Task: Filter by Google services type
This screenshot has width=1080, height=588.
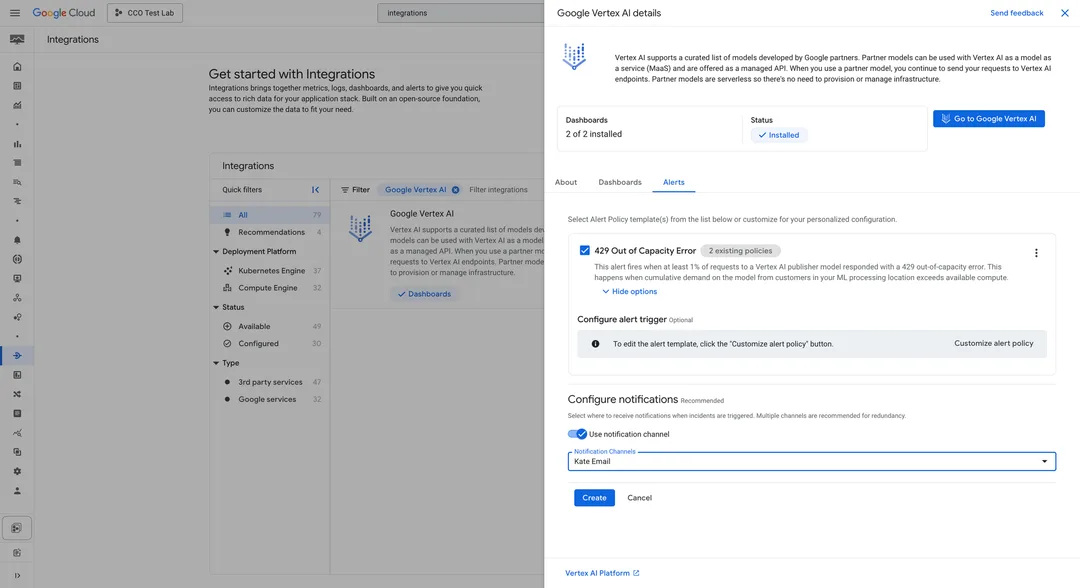Action: (270, 400)
